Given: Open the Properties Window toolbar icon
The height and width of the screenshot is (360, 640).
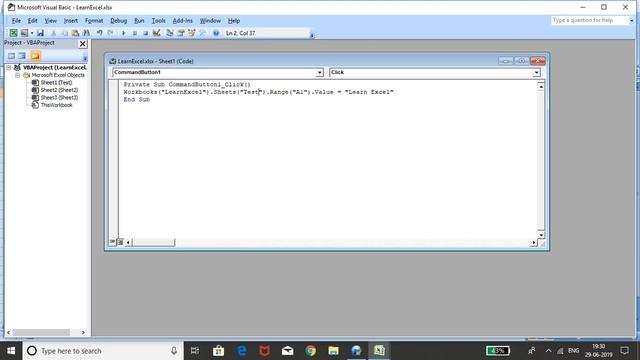Looking at the screenshot, I should [x=181, y=33].
